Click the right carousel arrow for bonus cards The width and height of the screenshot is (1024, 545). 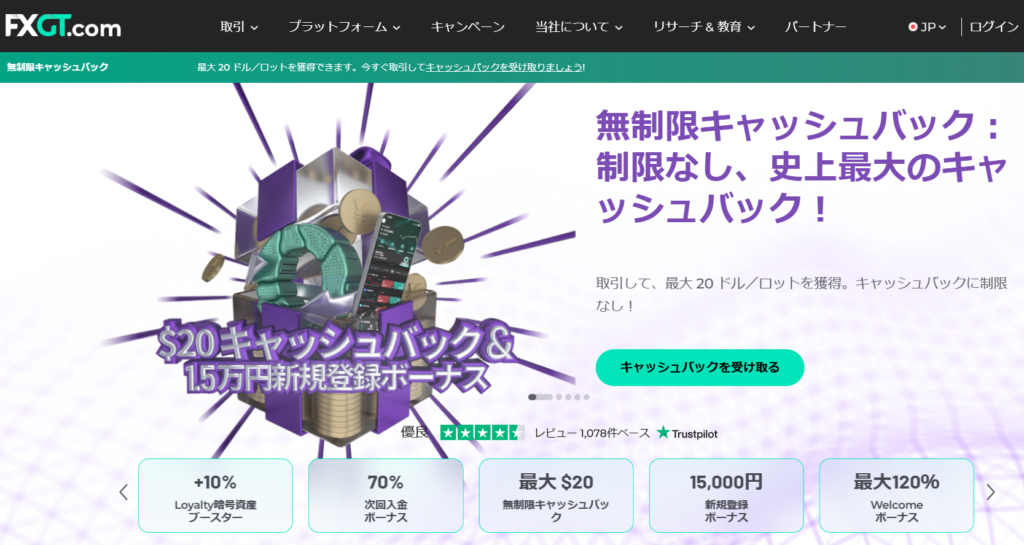pyautogui.click(x=990, y=492)
